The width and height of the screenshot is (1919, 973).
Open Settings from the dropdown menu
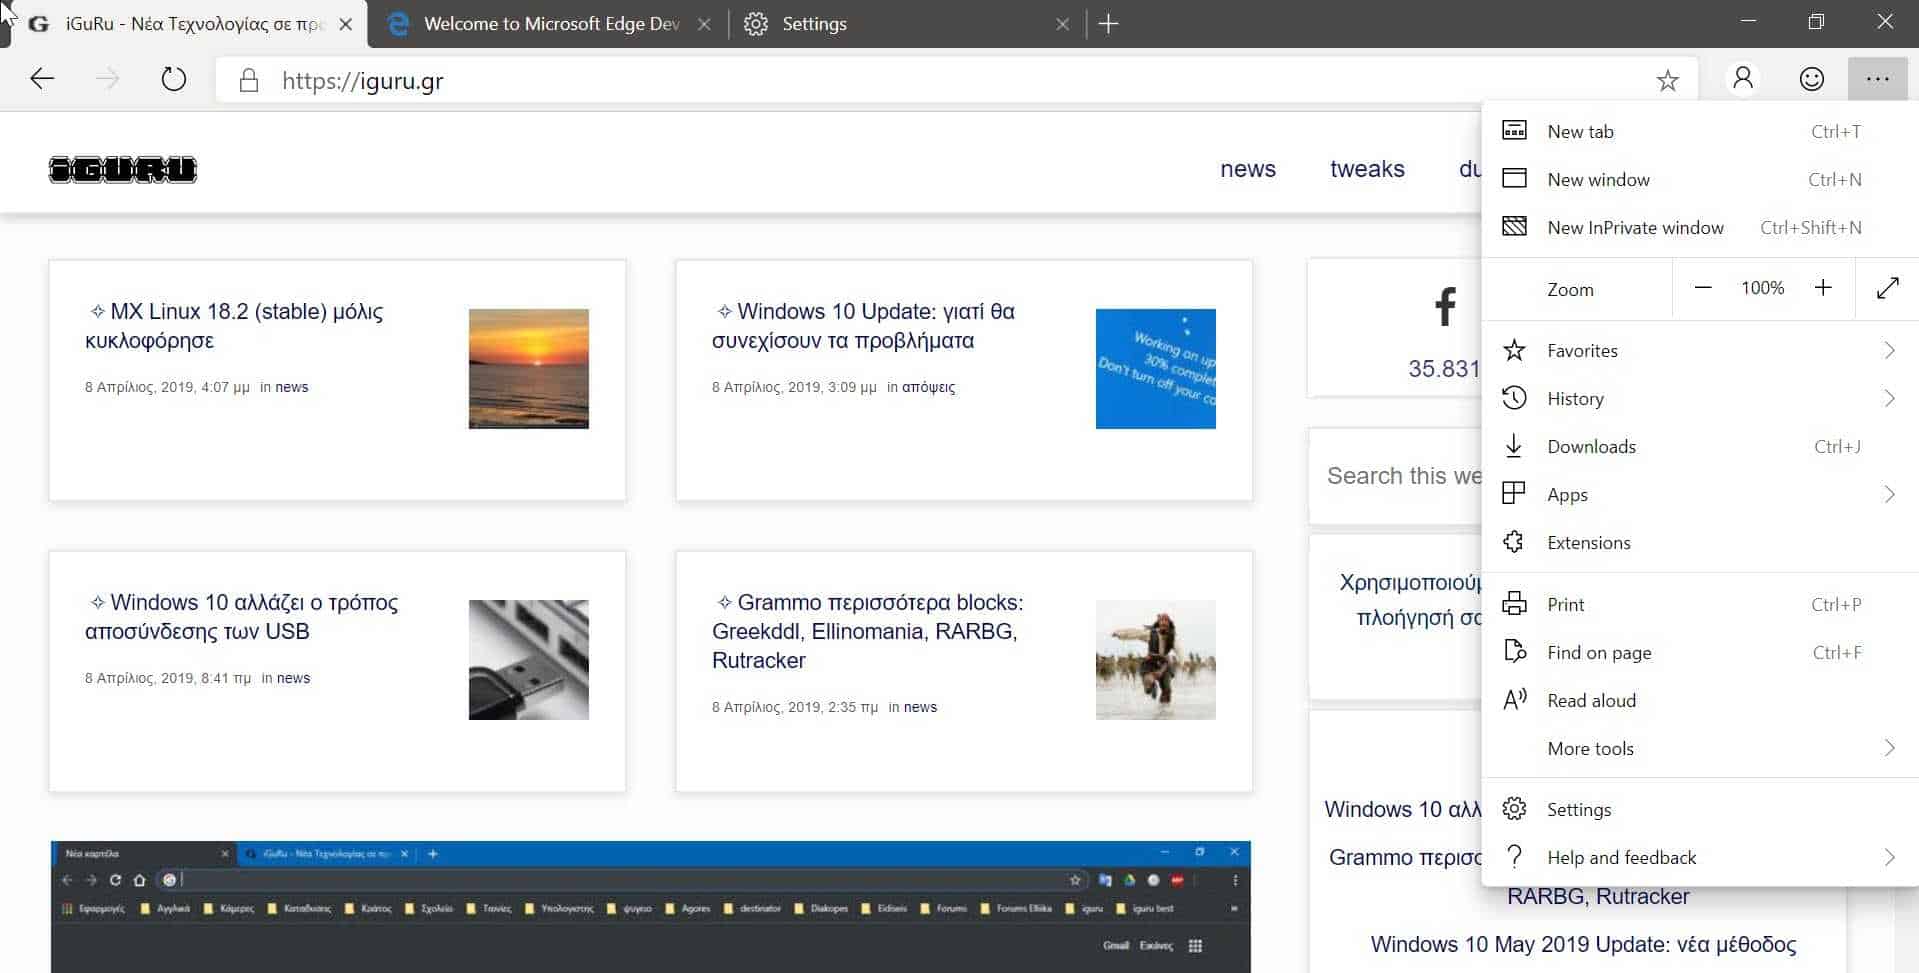point(1700,809)
